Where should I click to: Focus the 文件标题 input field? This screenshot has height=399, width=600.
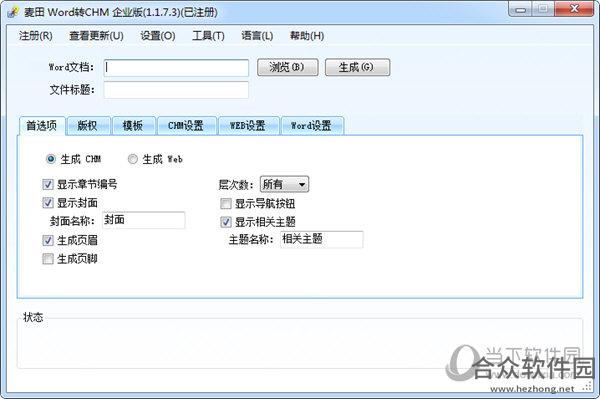[176, 90]
